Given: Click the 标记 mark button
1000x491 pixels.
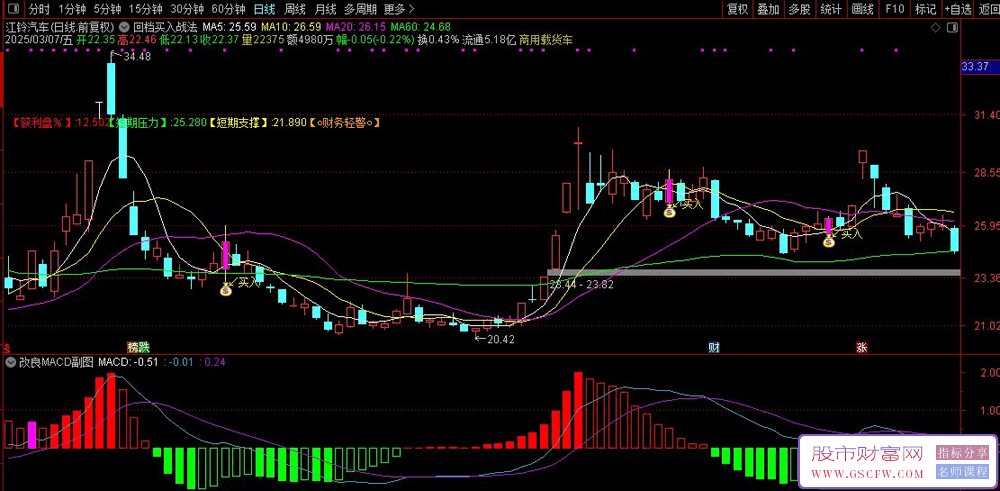Looking at the screenshot, I should tap(925, 9).
